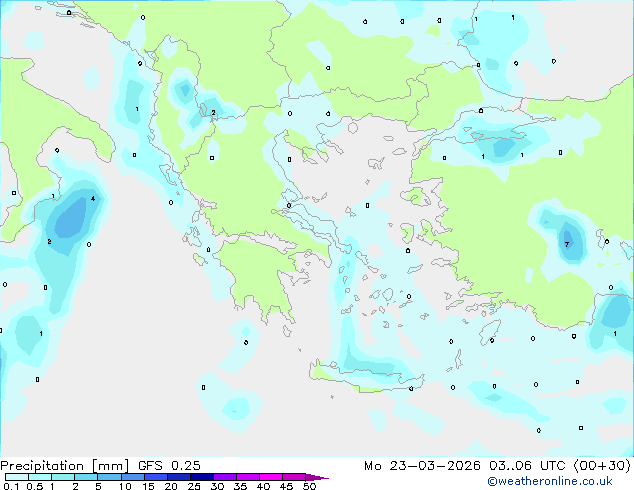
Task: Click the purple arrow tip past 50 on legend
Action: click(317, 477)
